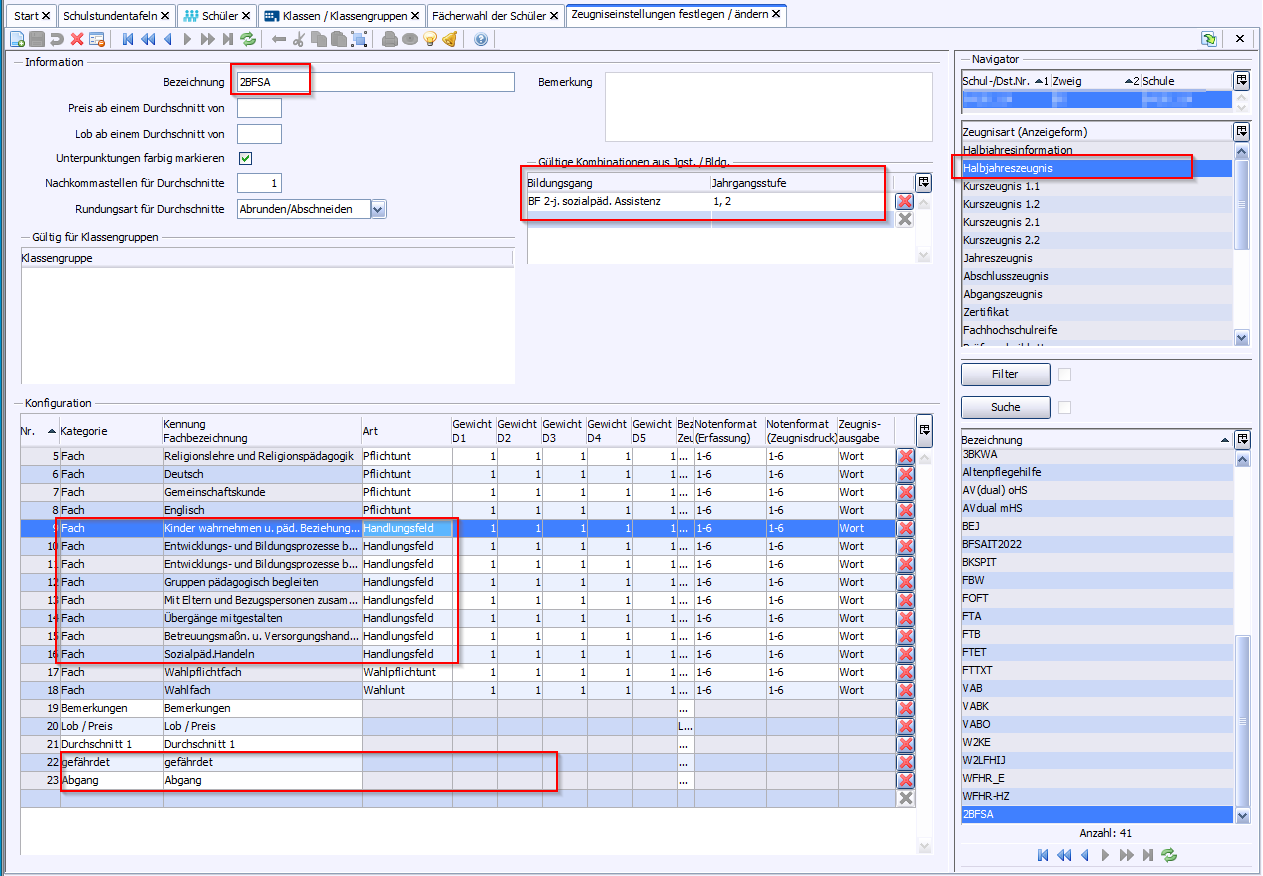Screen dimensions: 1263x876
Task: Tick the checkbox next to Suche button
Action: 1065,407
